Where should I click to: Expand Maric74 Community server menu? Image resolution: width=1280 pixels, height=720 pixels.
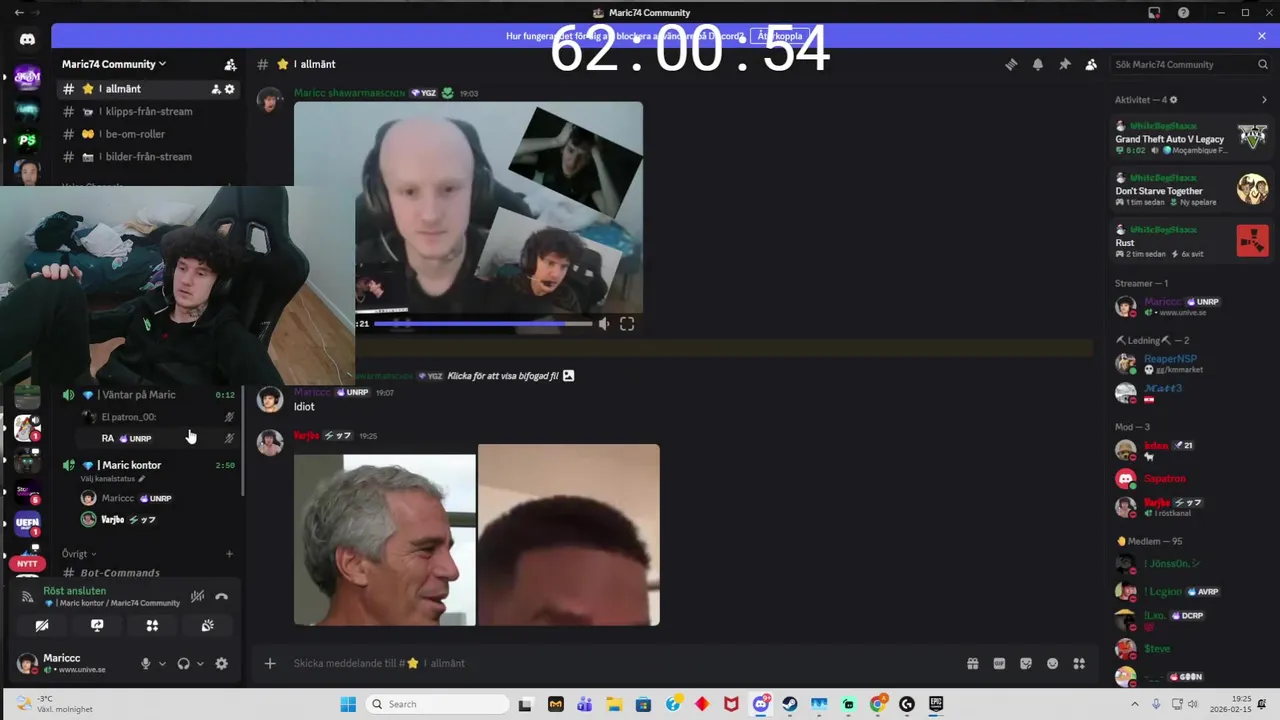114,64
